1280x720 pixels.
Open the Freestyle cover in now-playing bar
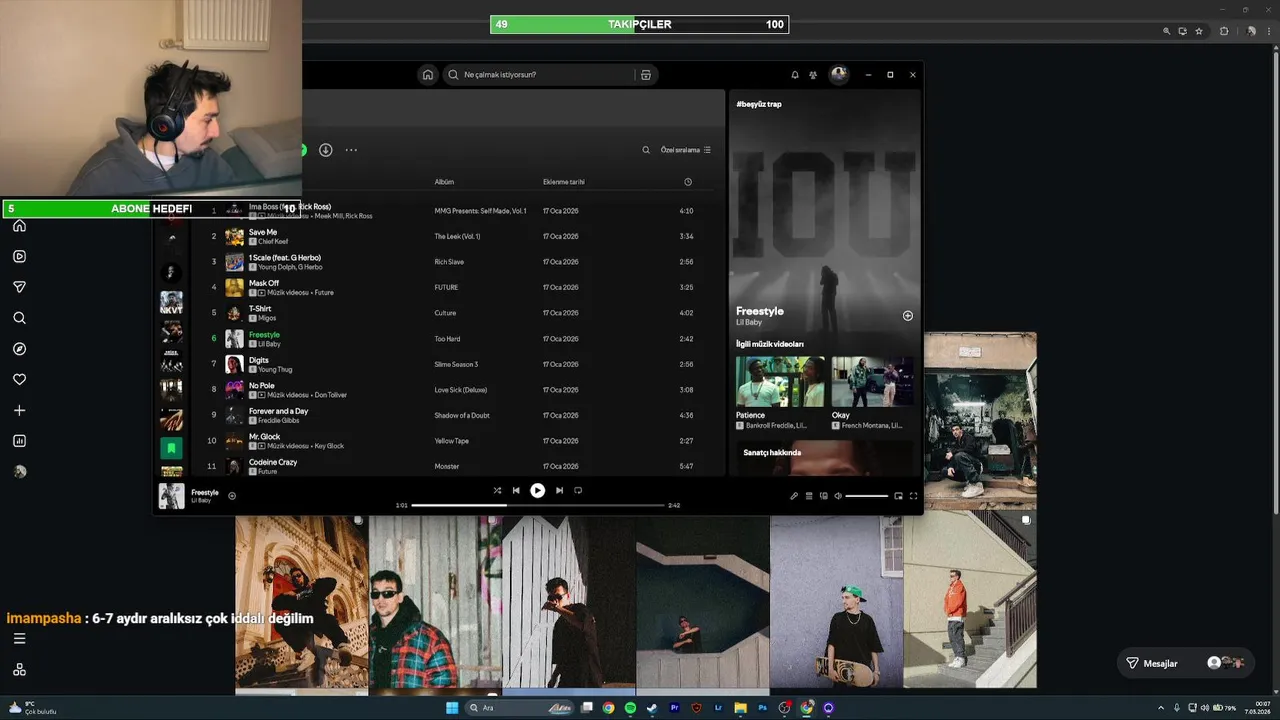[x=172, y=496]
